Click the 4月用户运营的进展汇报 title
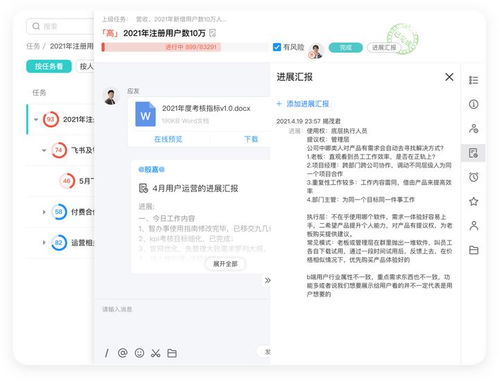The image size is (499, 381). point(195,188)
